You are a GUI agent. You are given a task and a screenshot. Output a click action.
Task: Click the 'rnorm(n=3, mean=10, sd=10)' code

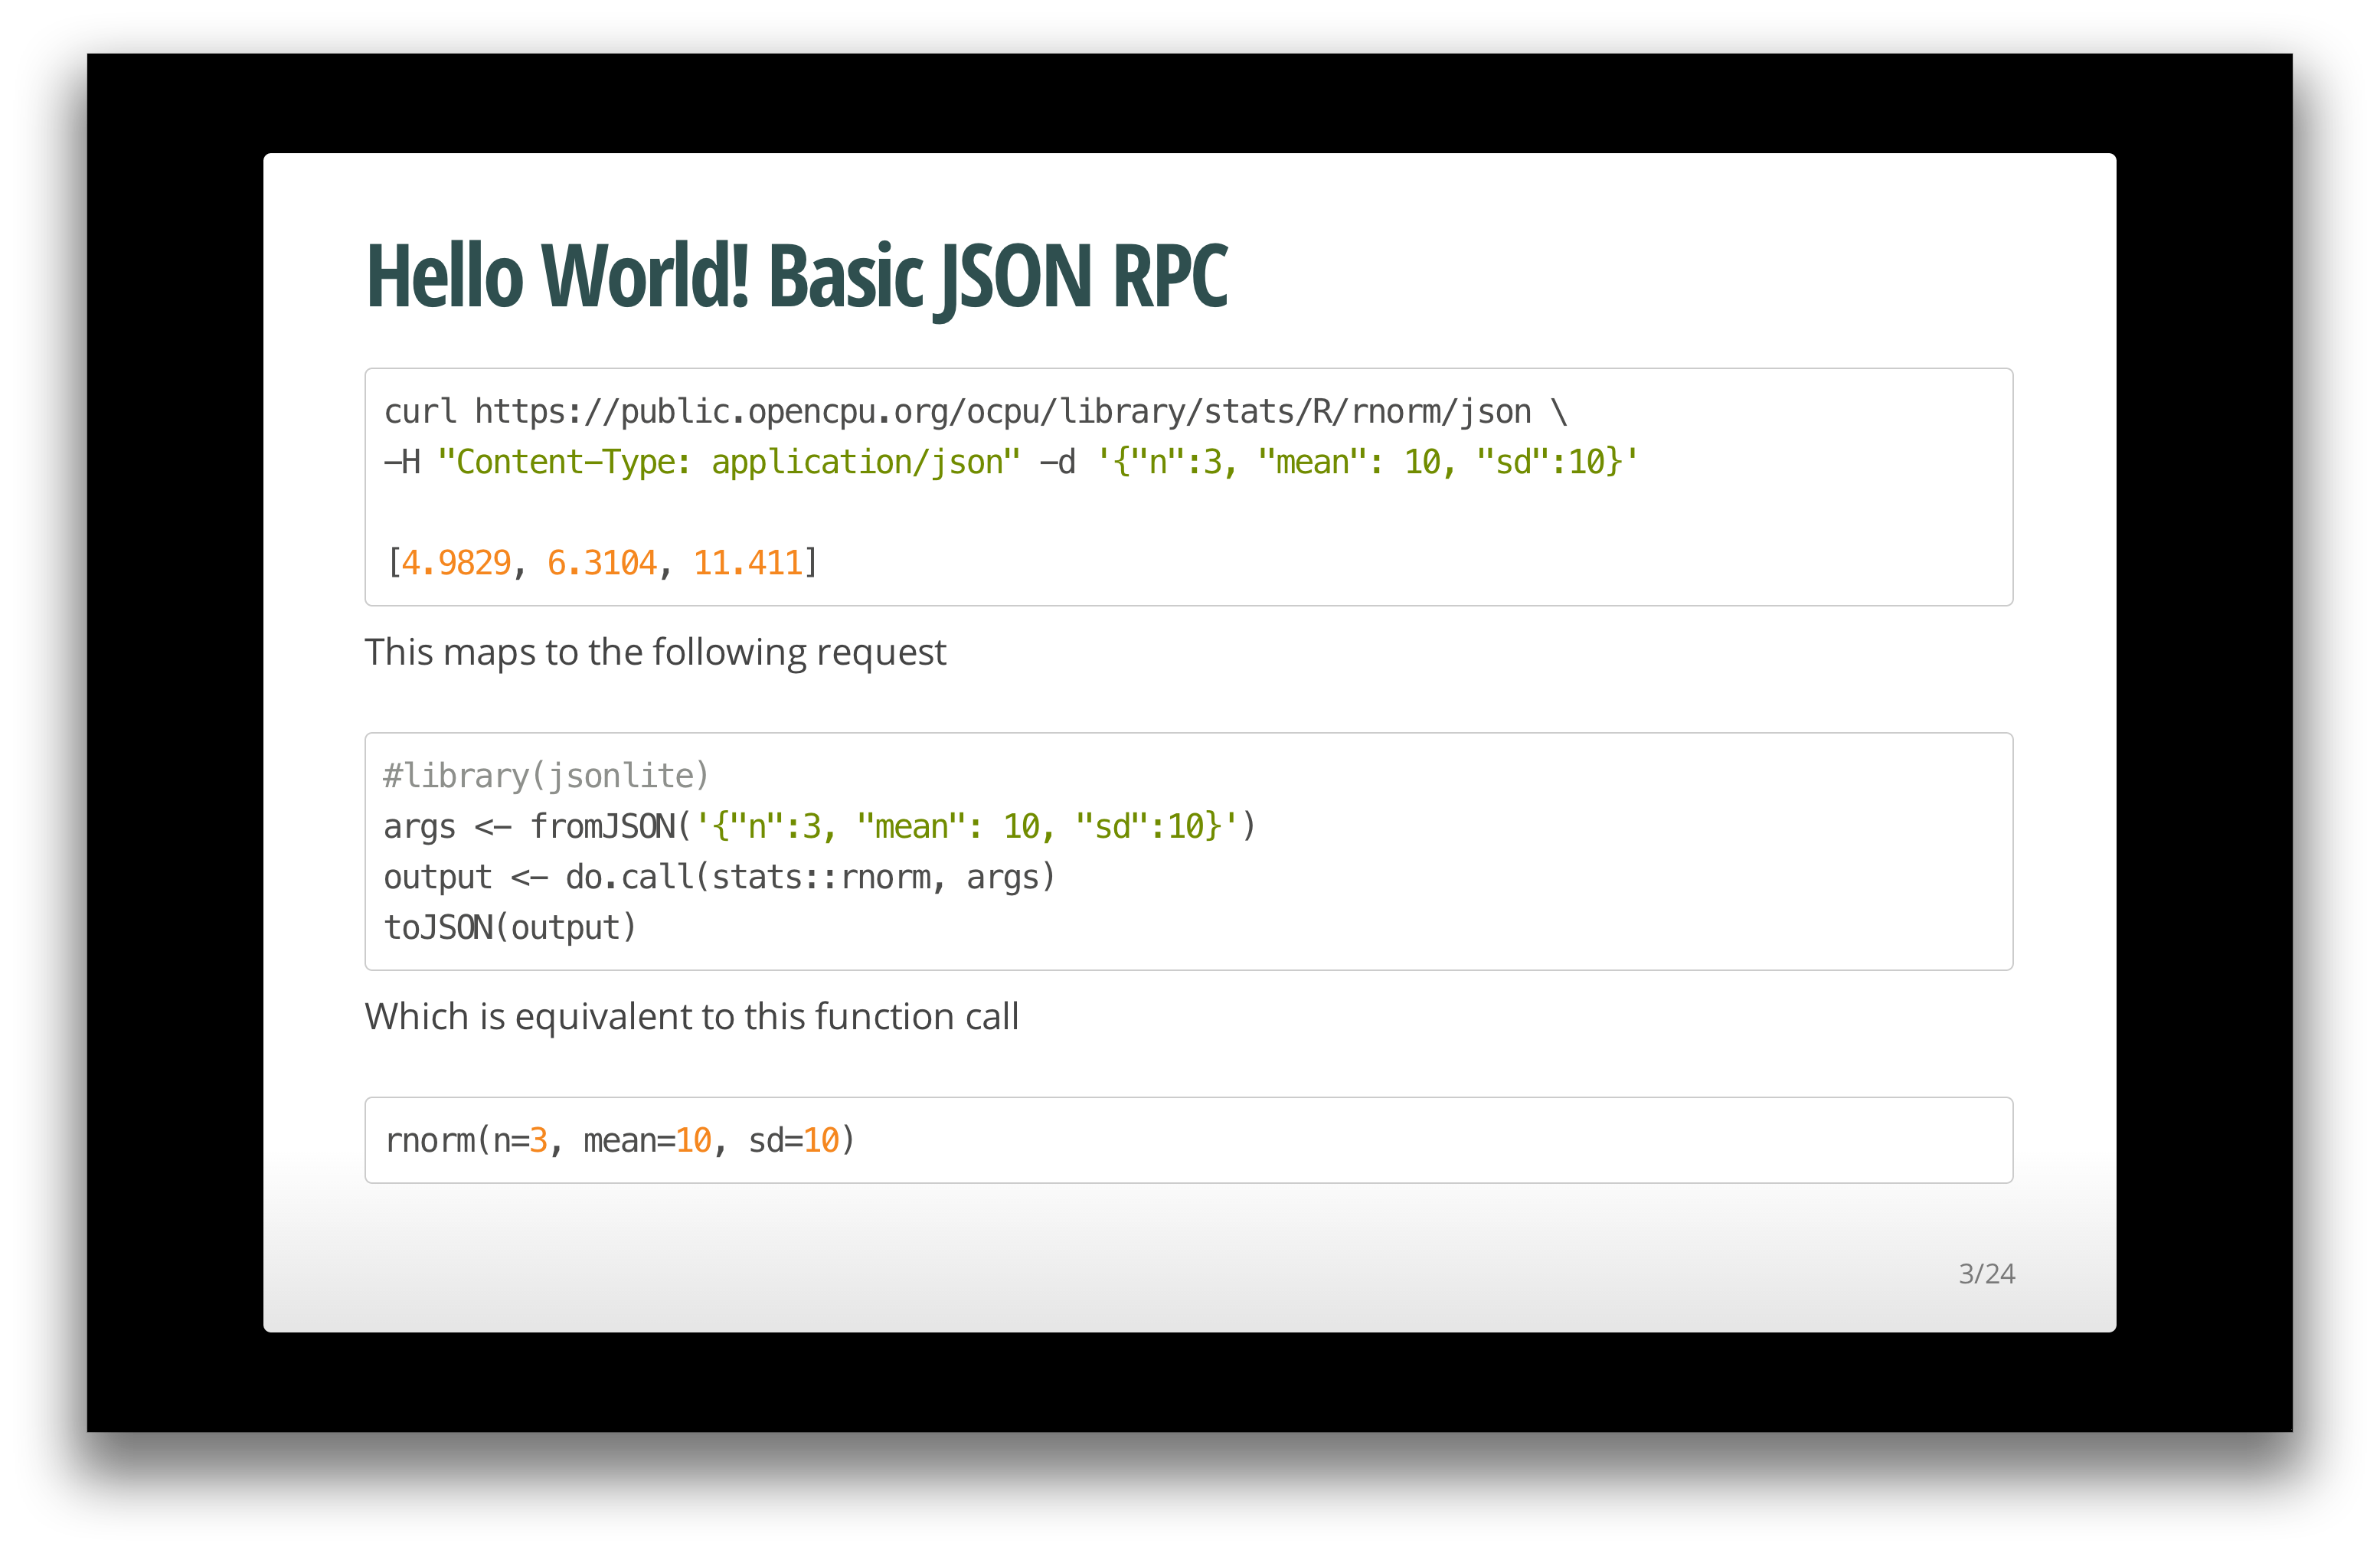coord(620,1140)
